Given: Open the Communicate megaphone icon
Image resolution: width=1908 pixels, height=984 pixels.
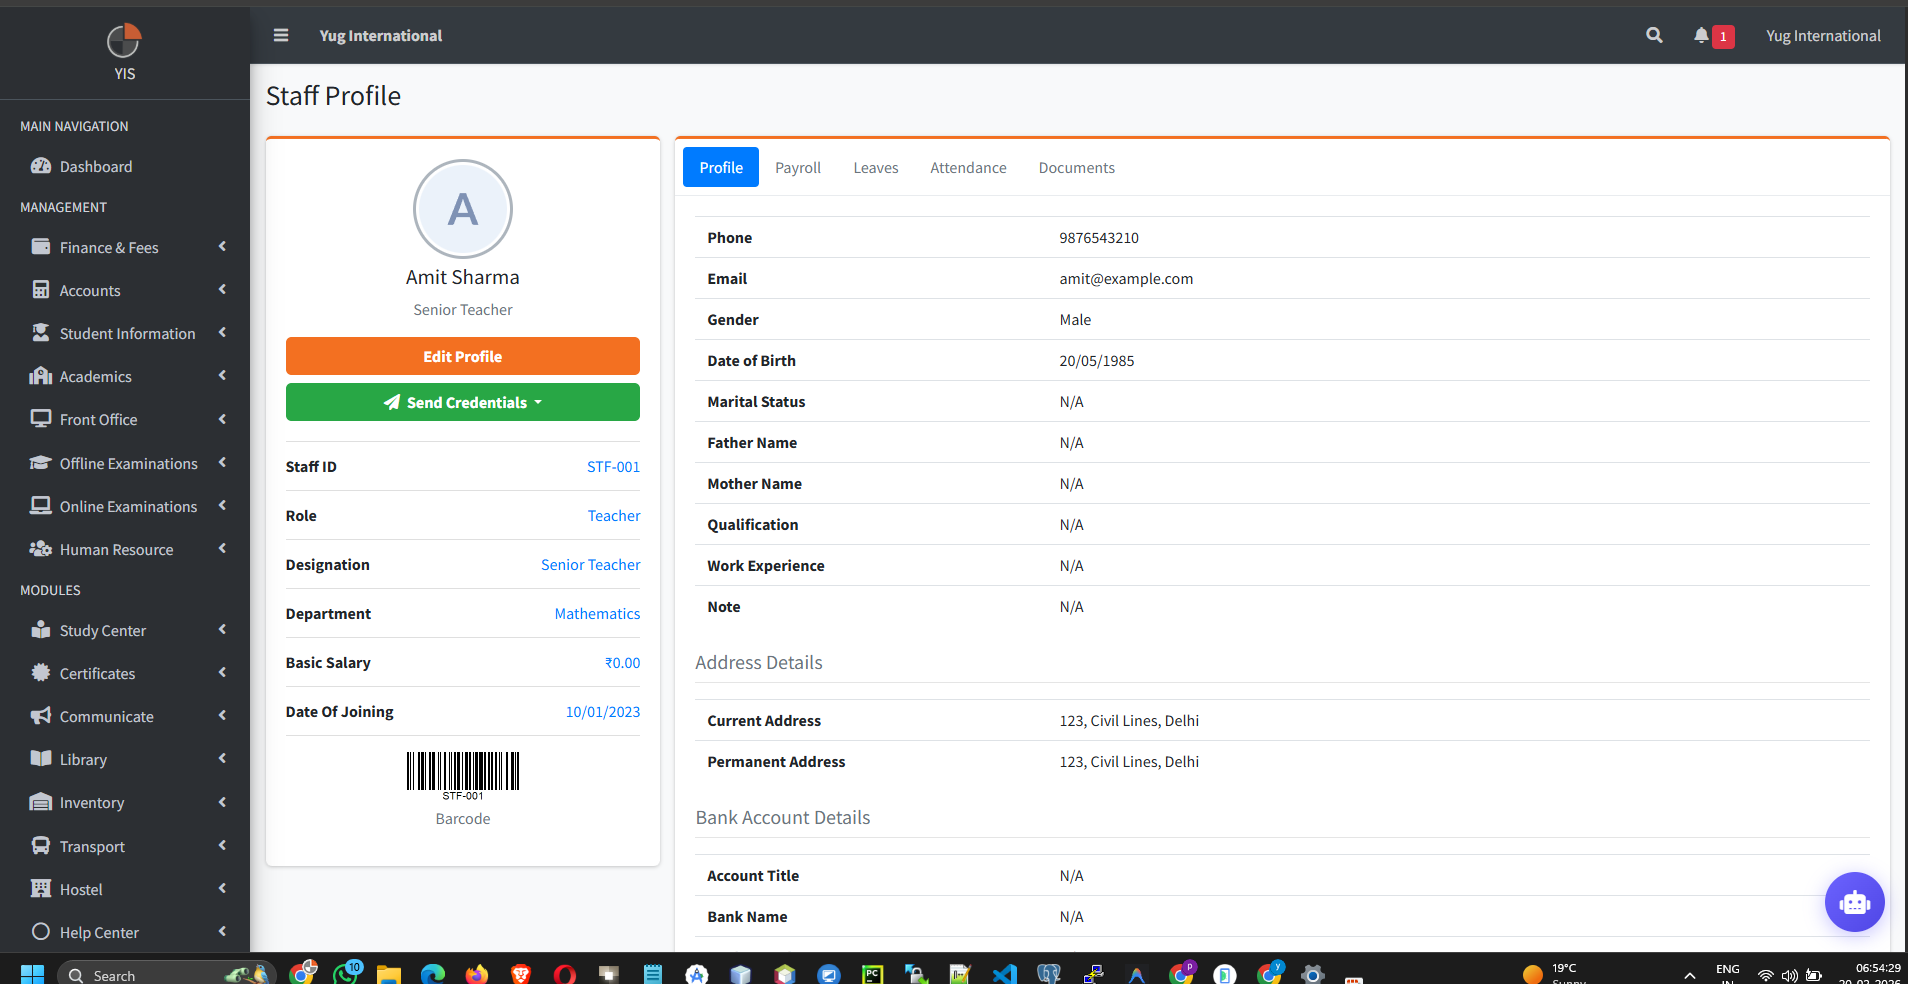Looking at the screenshot, I should click(x=40, y=716).
